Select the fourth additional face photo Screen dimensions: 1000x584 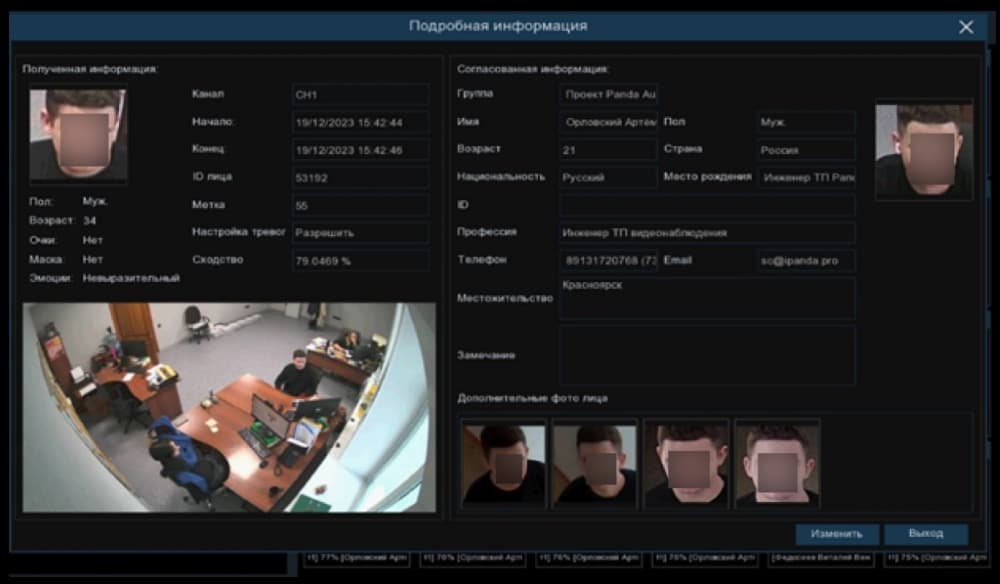click(777, 464)
